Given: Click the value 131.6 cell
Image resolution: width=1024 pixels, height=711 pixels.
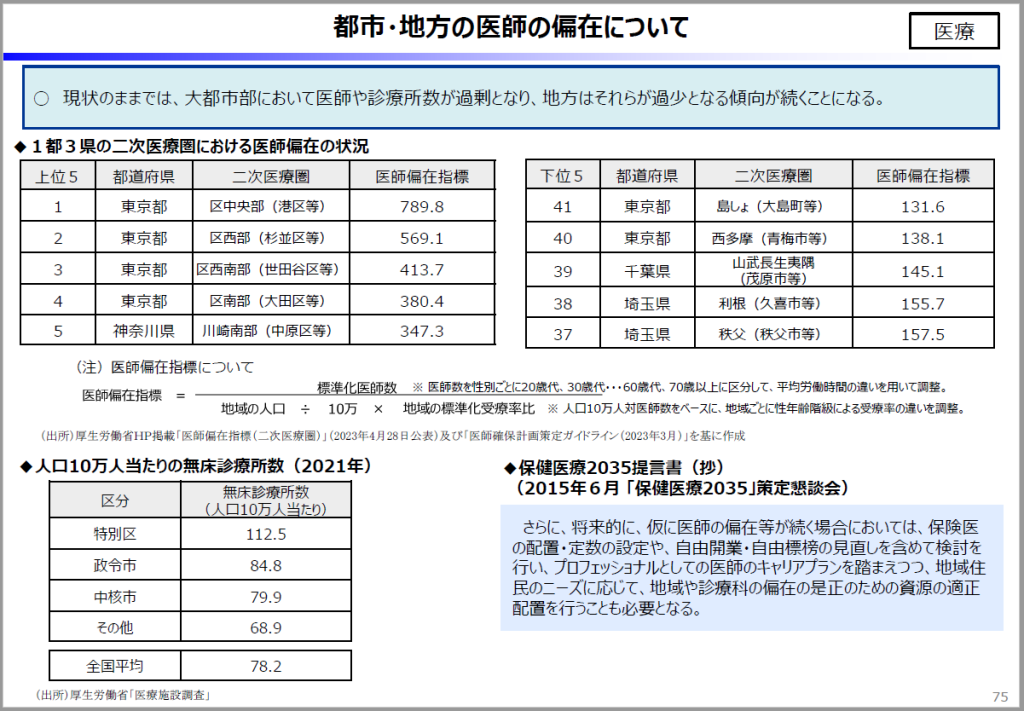Looking at the screenshot, I should [923, 206].
